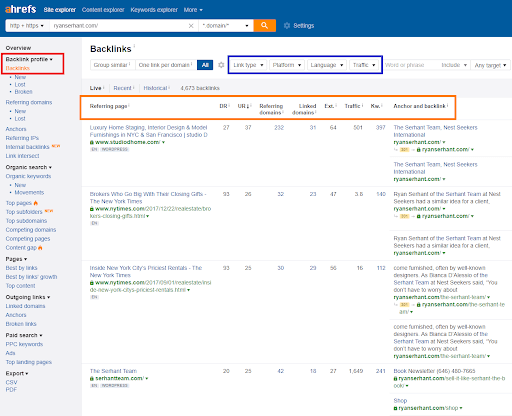Sort by the UR column header

click(x=244, y=106)
